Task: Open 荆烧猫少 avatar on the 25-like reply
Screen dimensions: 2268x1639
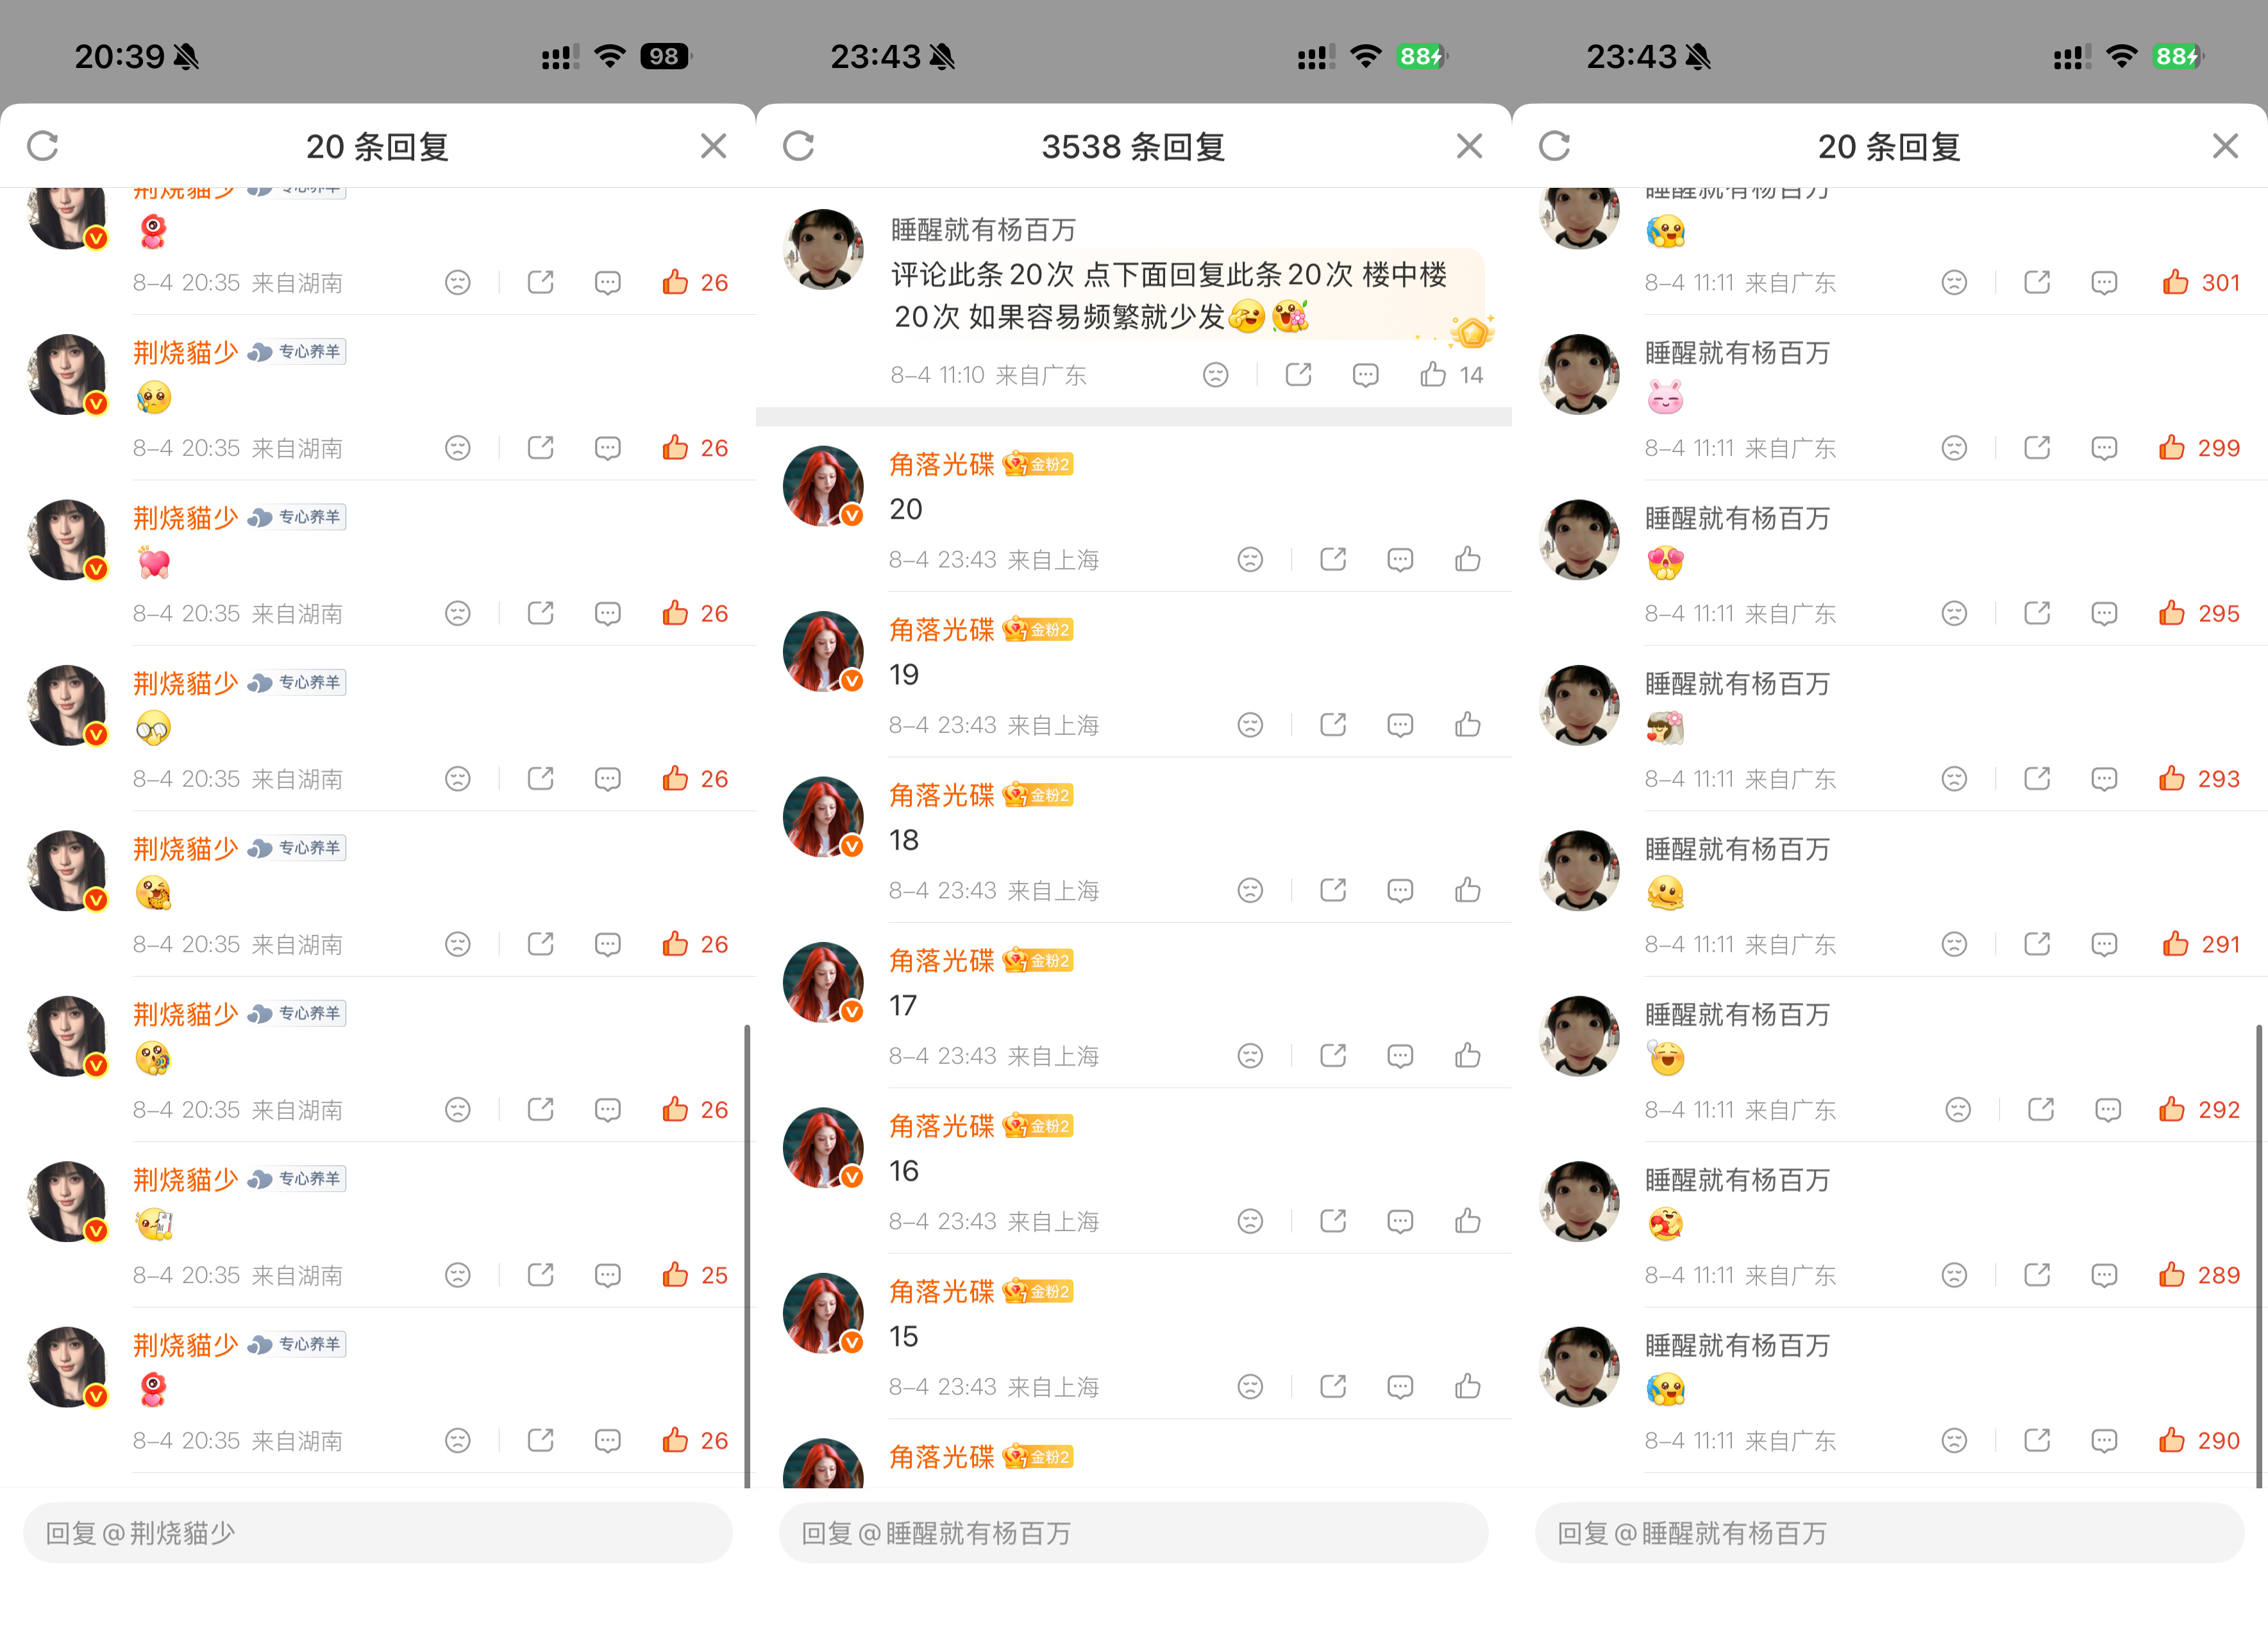Action: (x=68, y=1201)
